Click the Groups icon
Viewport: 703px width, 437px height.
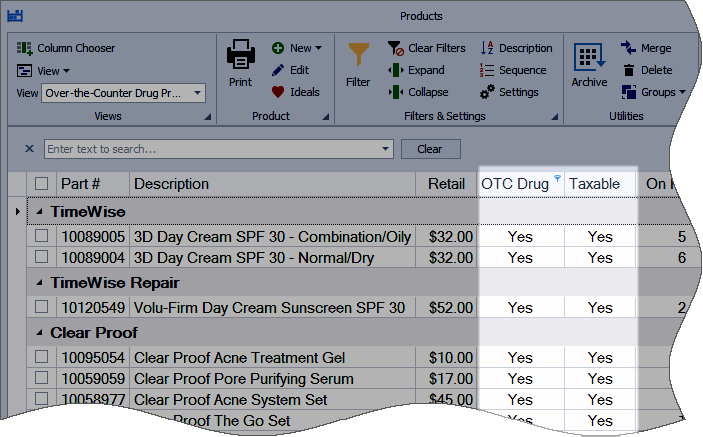[x=629, y=92]
